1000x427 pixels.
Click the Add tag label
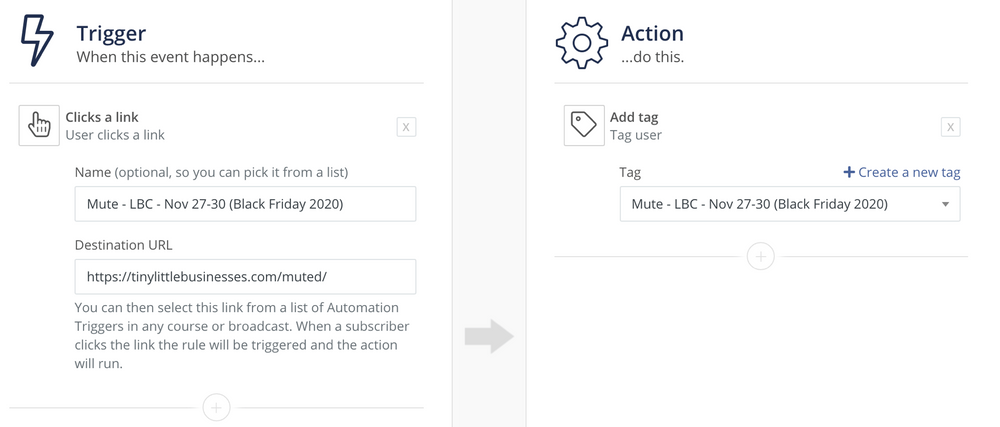tap(634, 117)
